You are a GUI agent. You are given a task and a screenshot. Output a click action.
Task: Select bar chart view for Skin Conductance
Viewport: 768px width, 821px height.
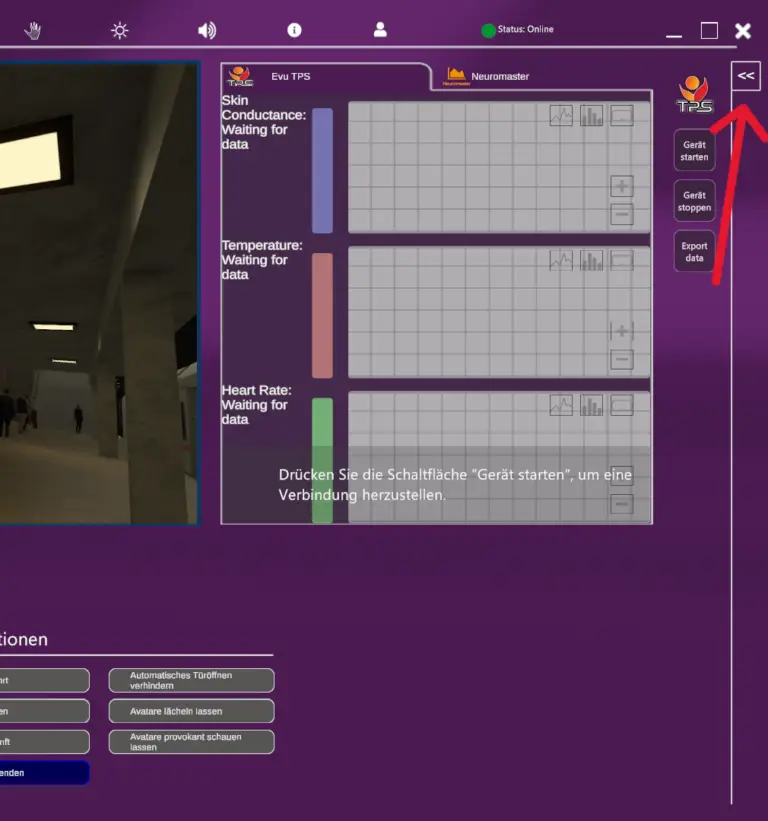[x=592, y=116]
